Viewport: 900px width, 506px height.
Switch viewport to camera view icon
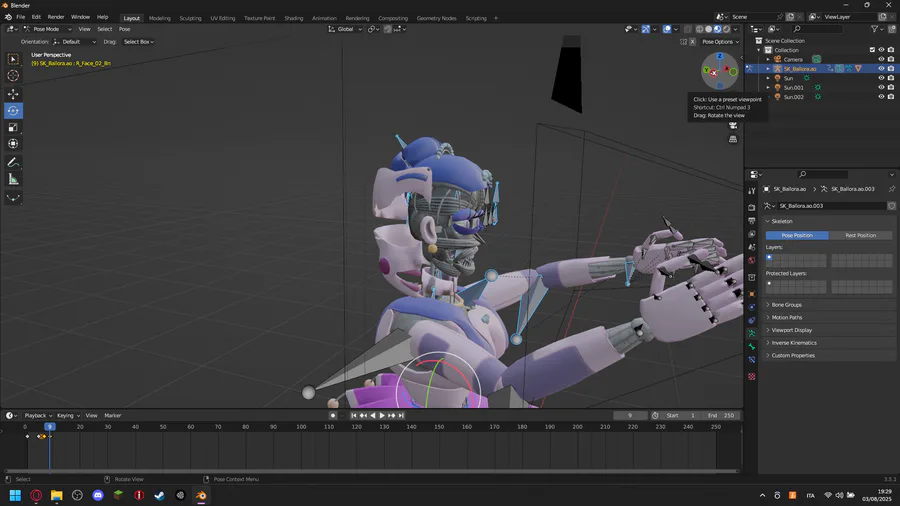[733, 126]
